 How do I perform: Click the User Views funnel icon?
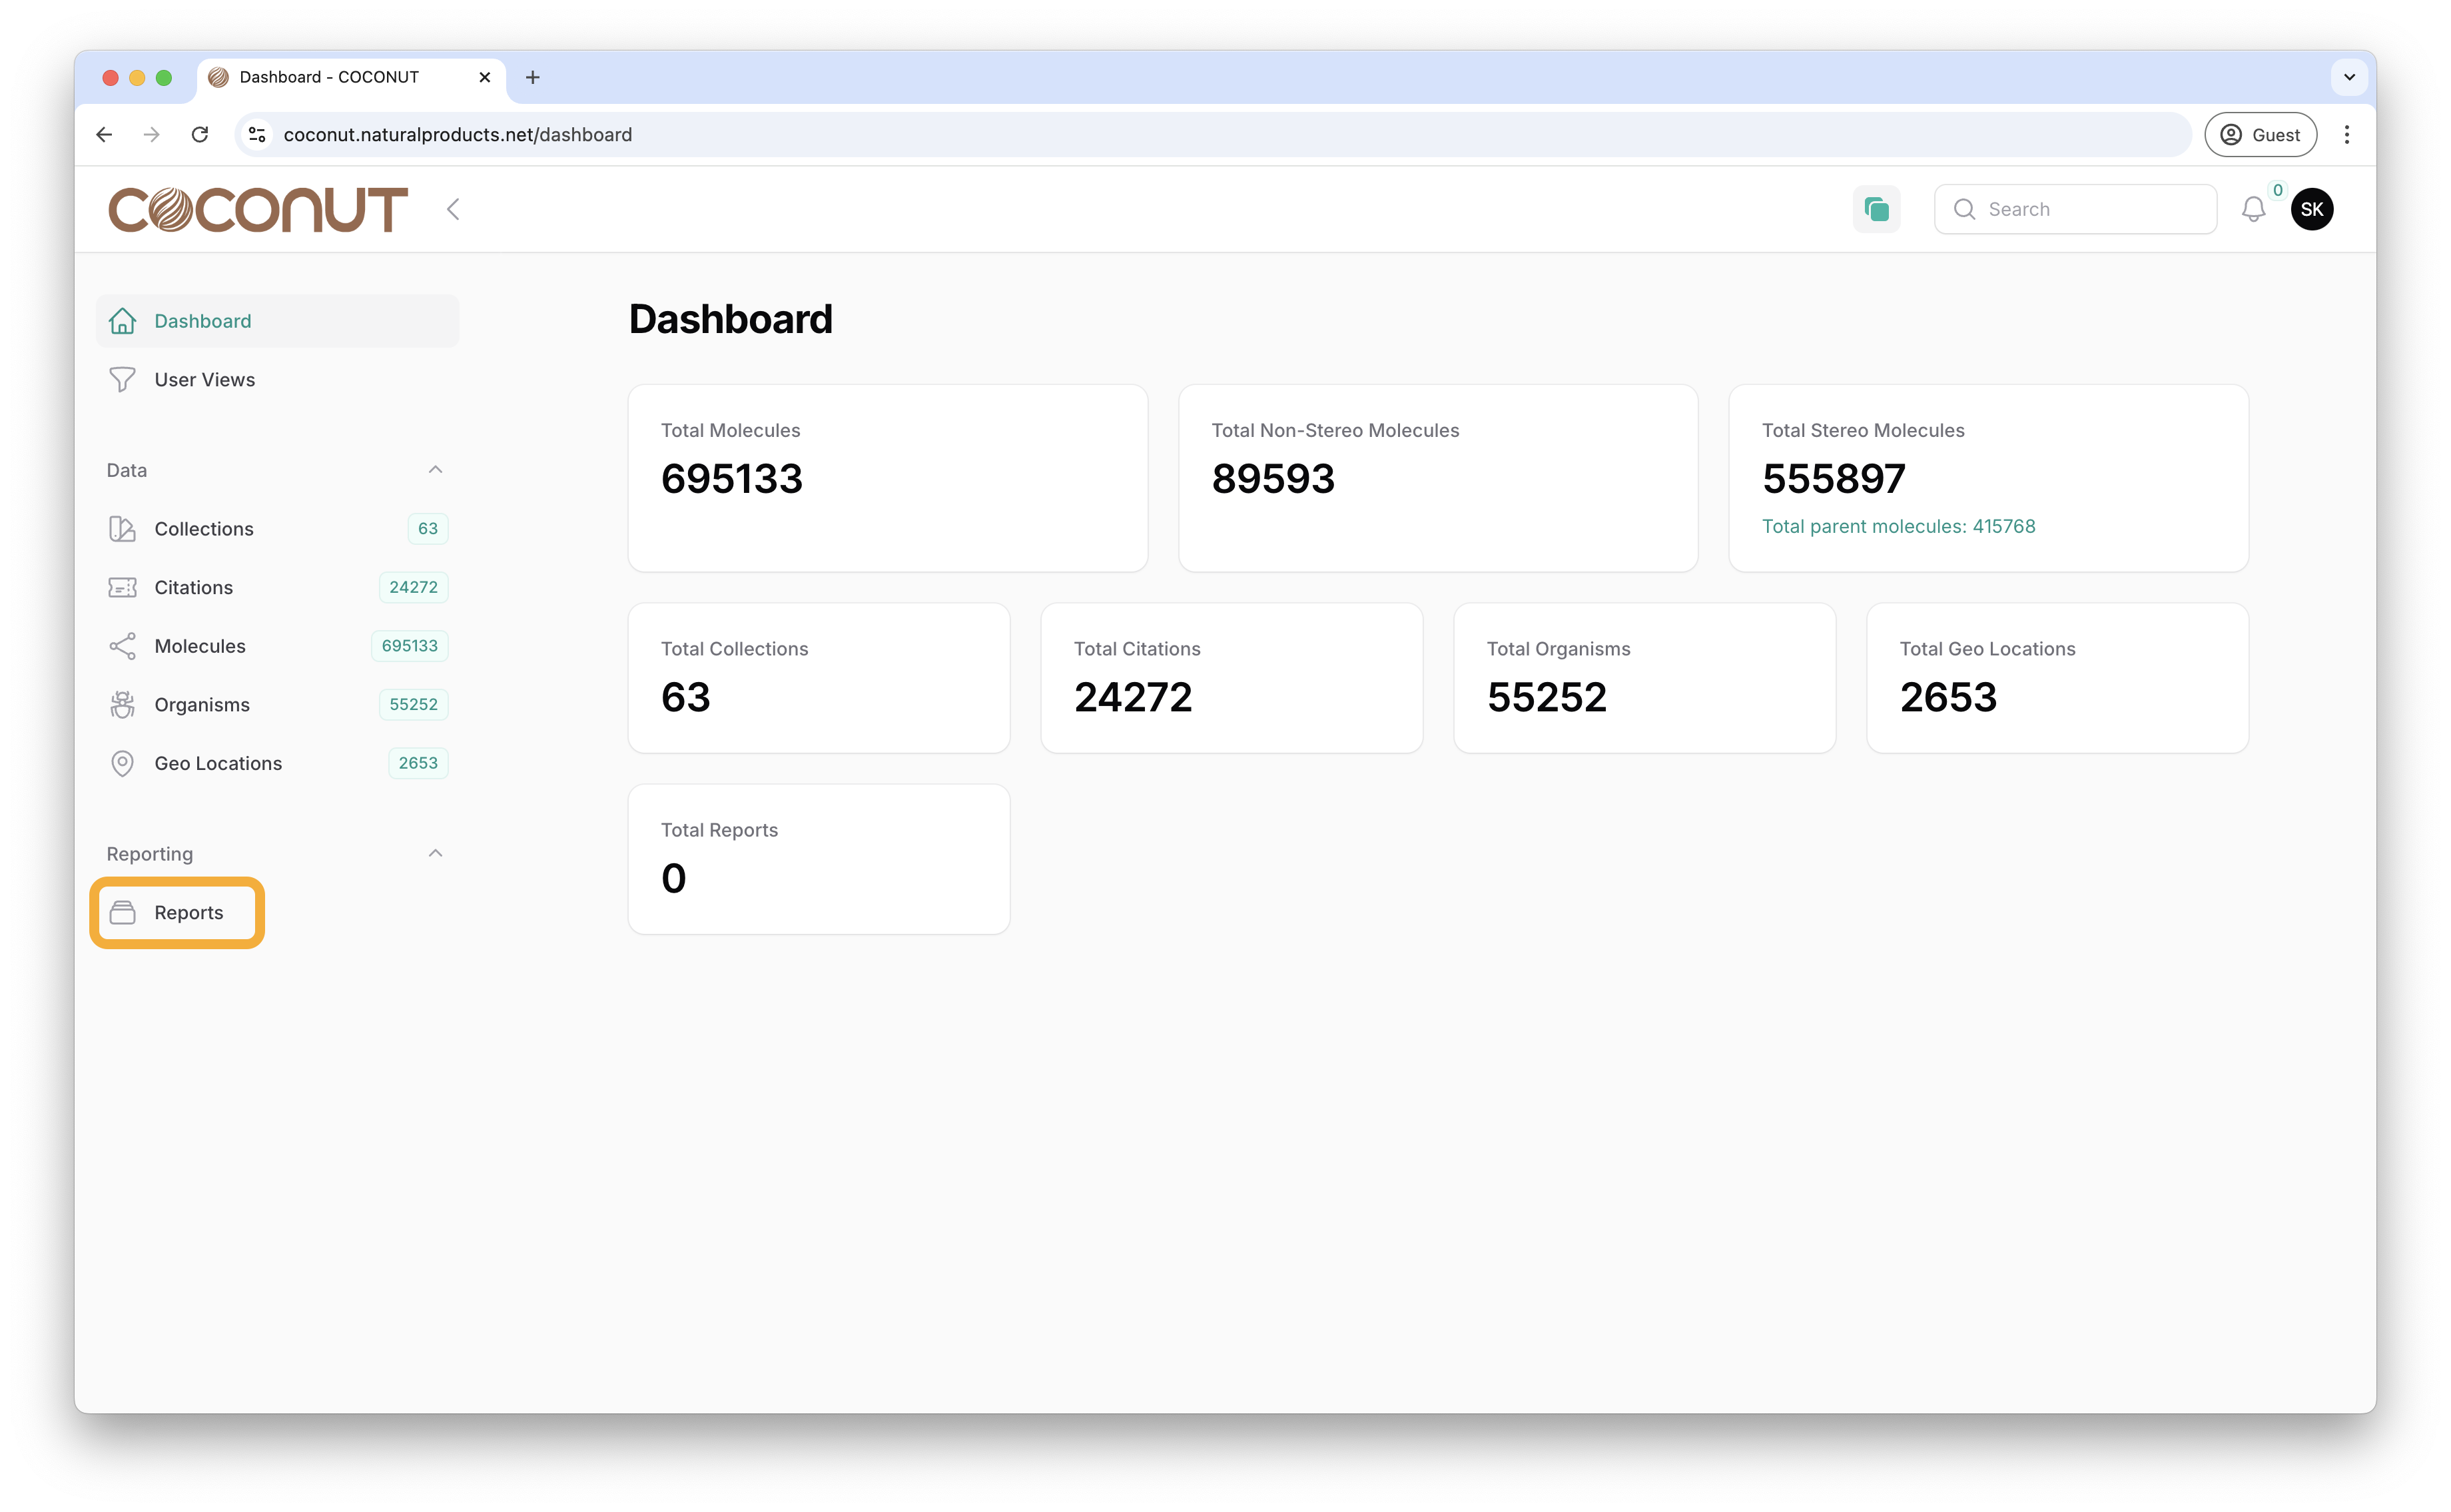pyautogui.click(x=122, y=380)
